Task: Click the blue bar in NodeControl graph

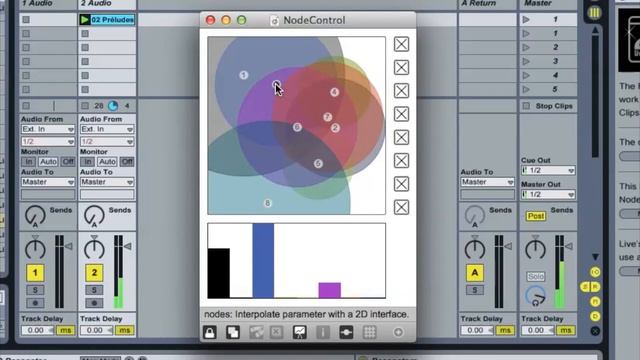Action: point(263,261)
